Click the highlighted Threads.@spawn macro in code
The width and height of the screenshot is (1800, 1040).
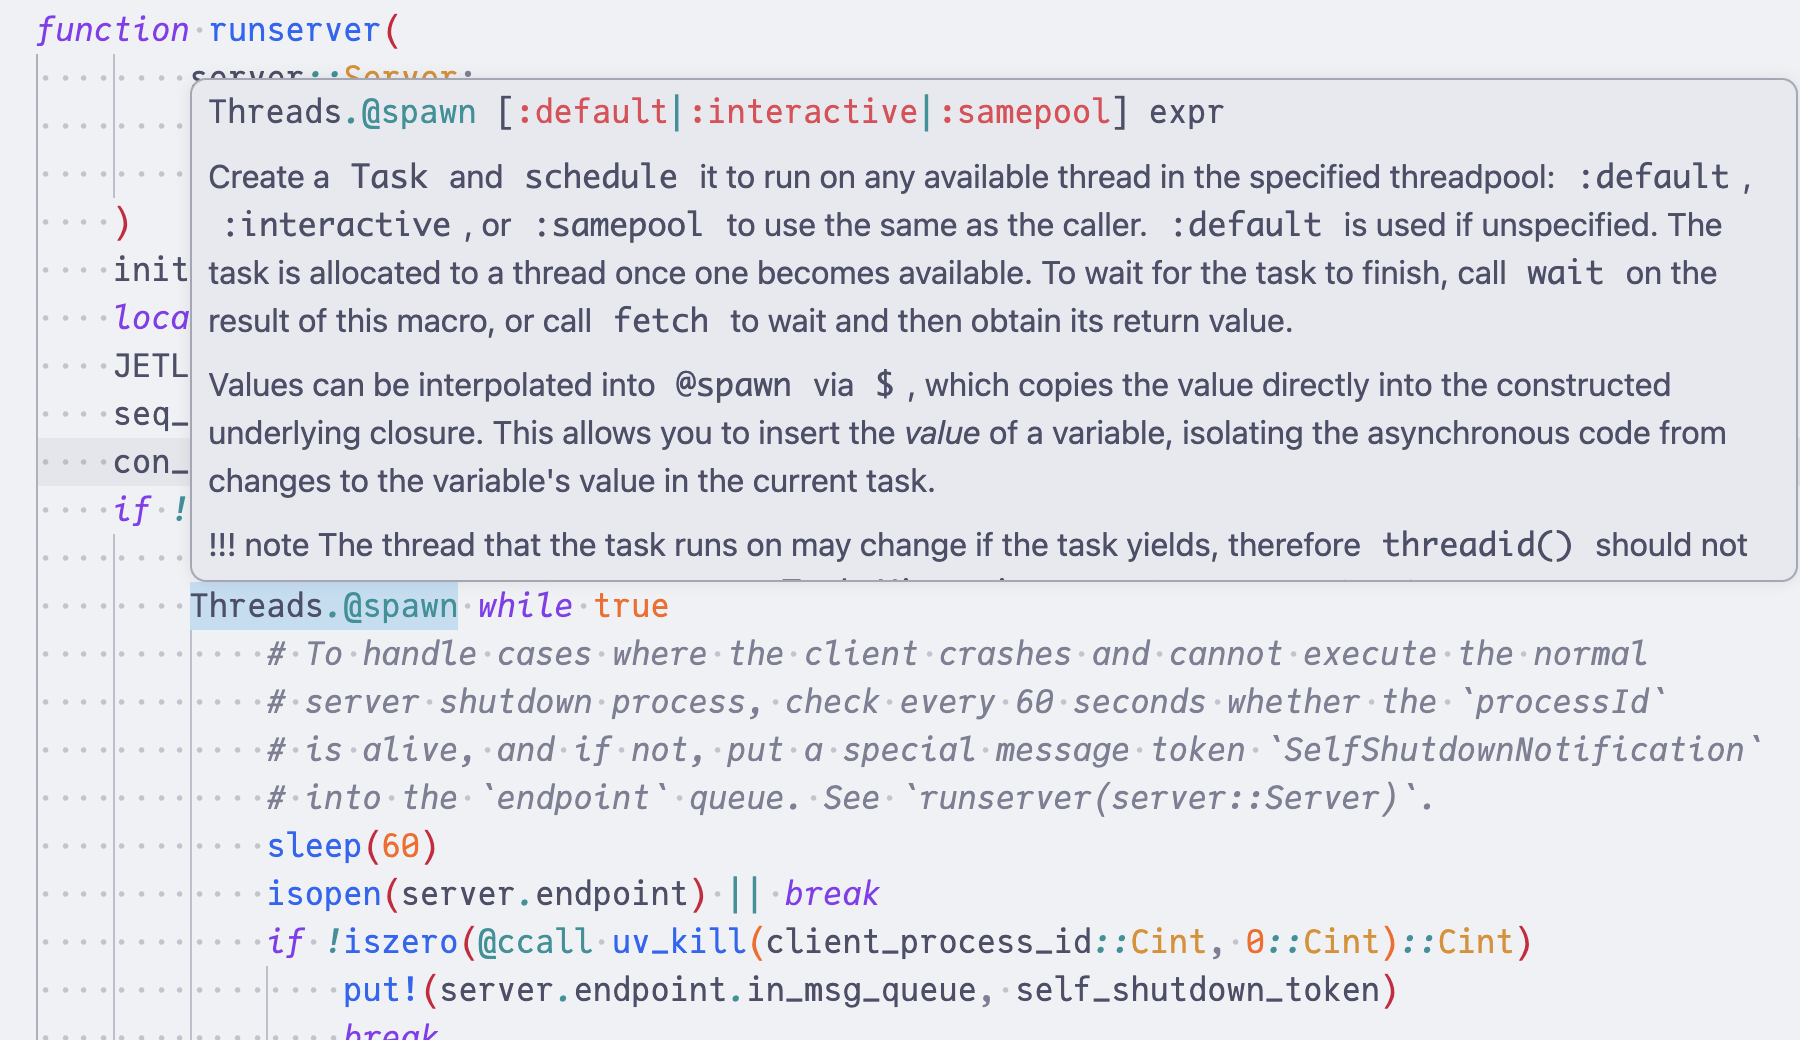point(324,606)
